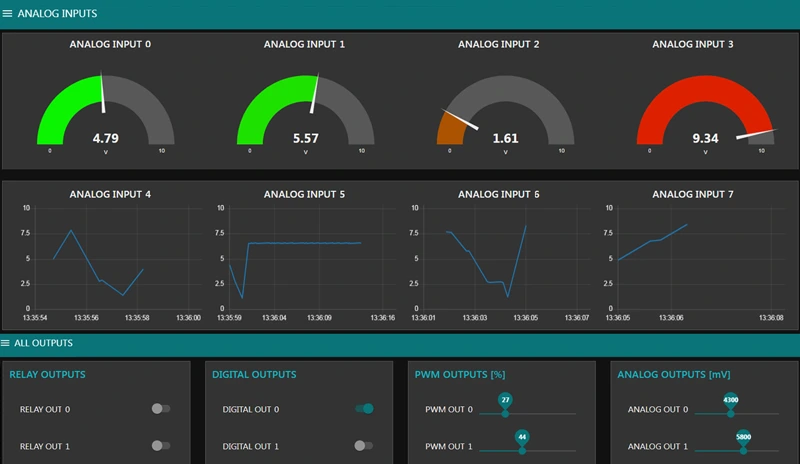
Task: Click the 13:36:16 time axis label
Action: point(383,318)
